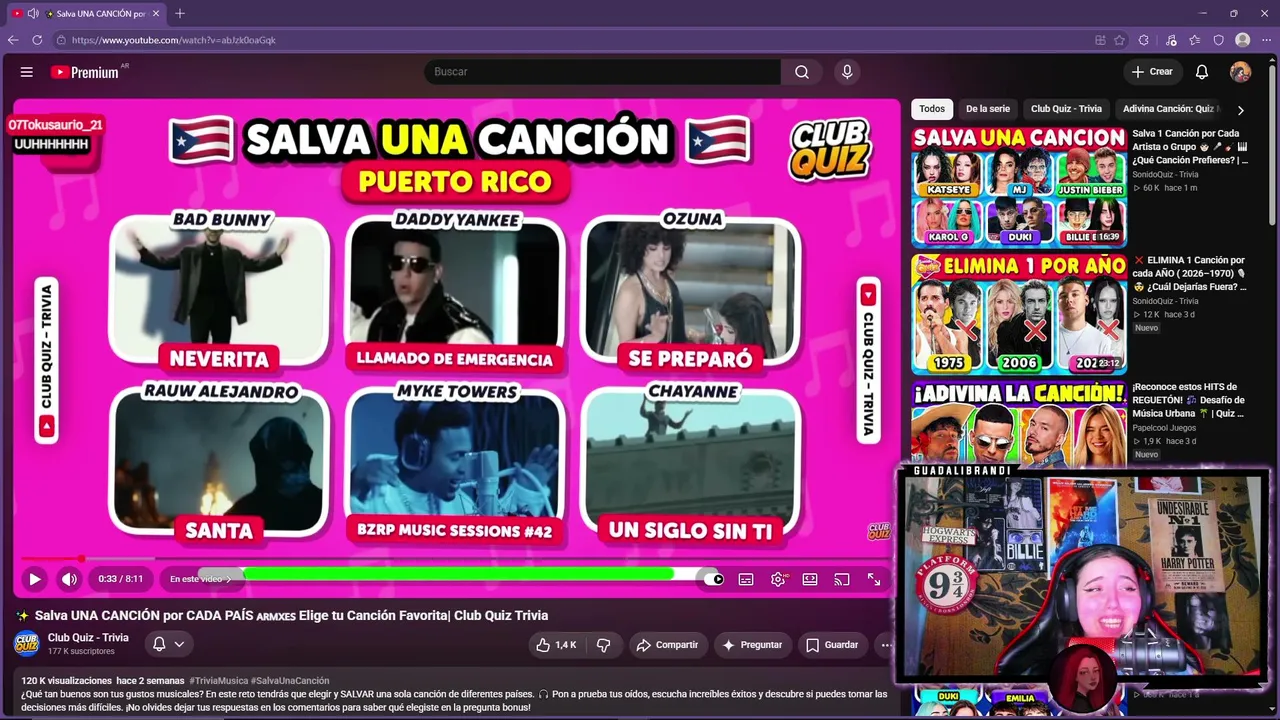Open a new browser tab

(x=180, y=13)
